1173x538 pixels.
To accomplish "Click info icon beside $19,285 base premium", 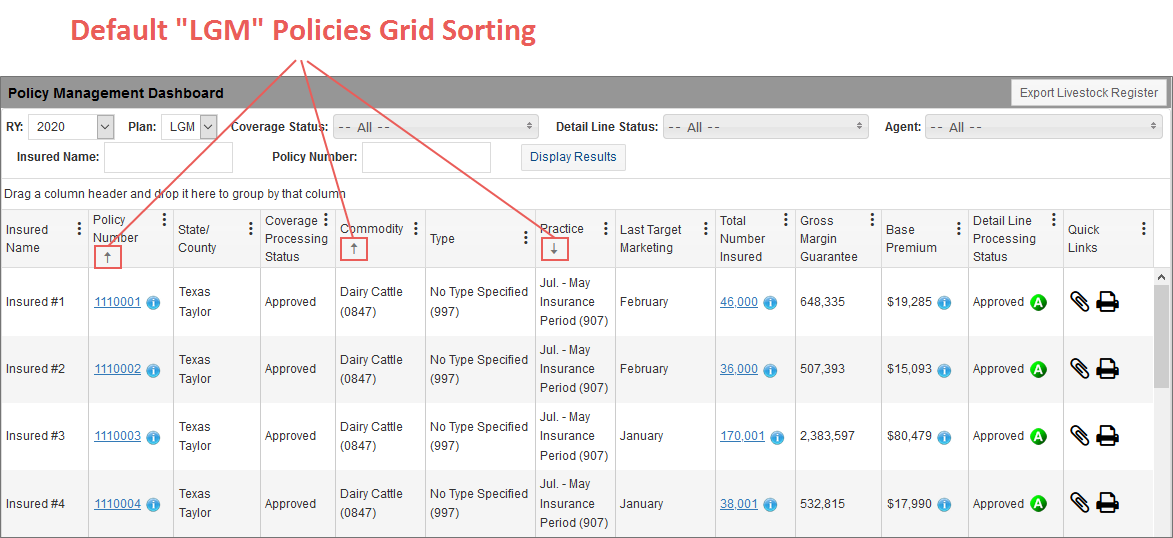I will [x=944, y=302].
